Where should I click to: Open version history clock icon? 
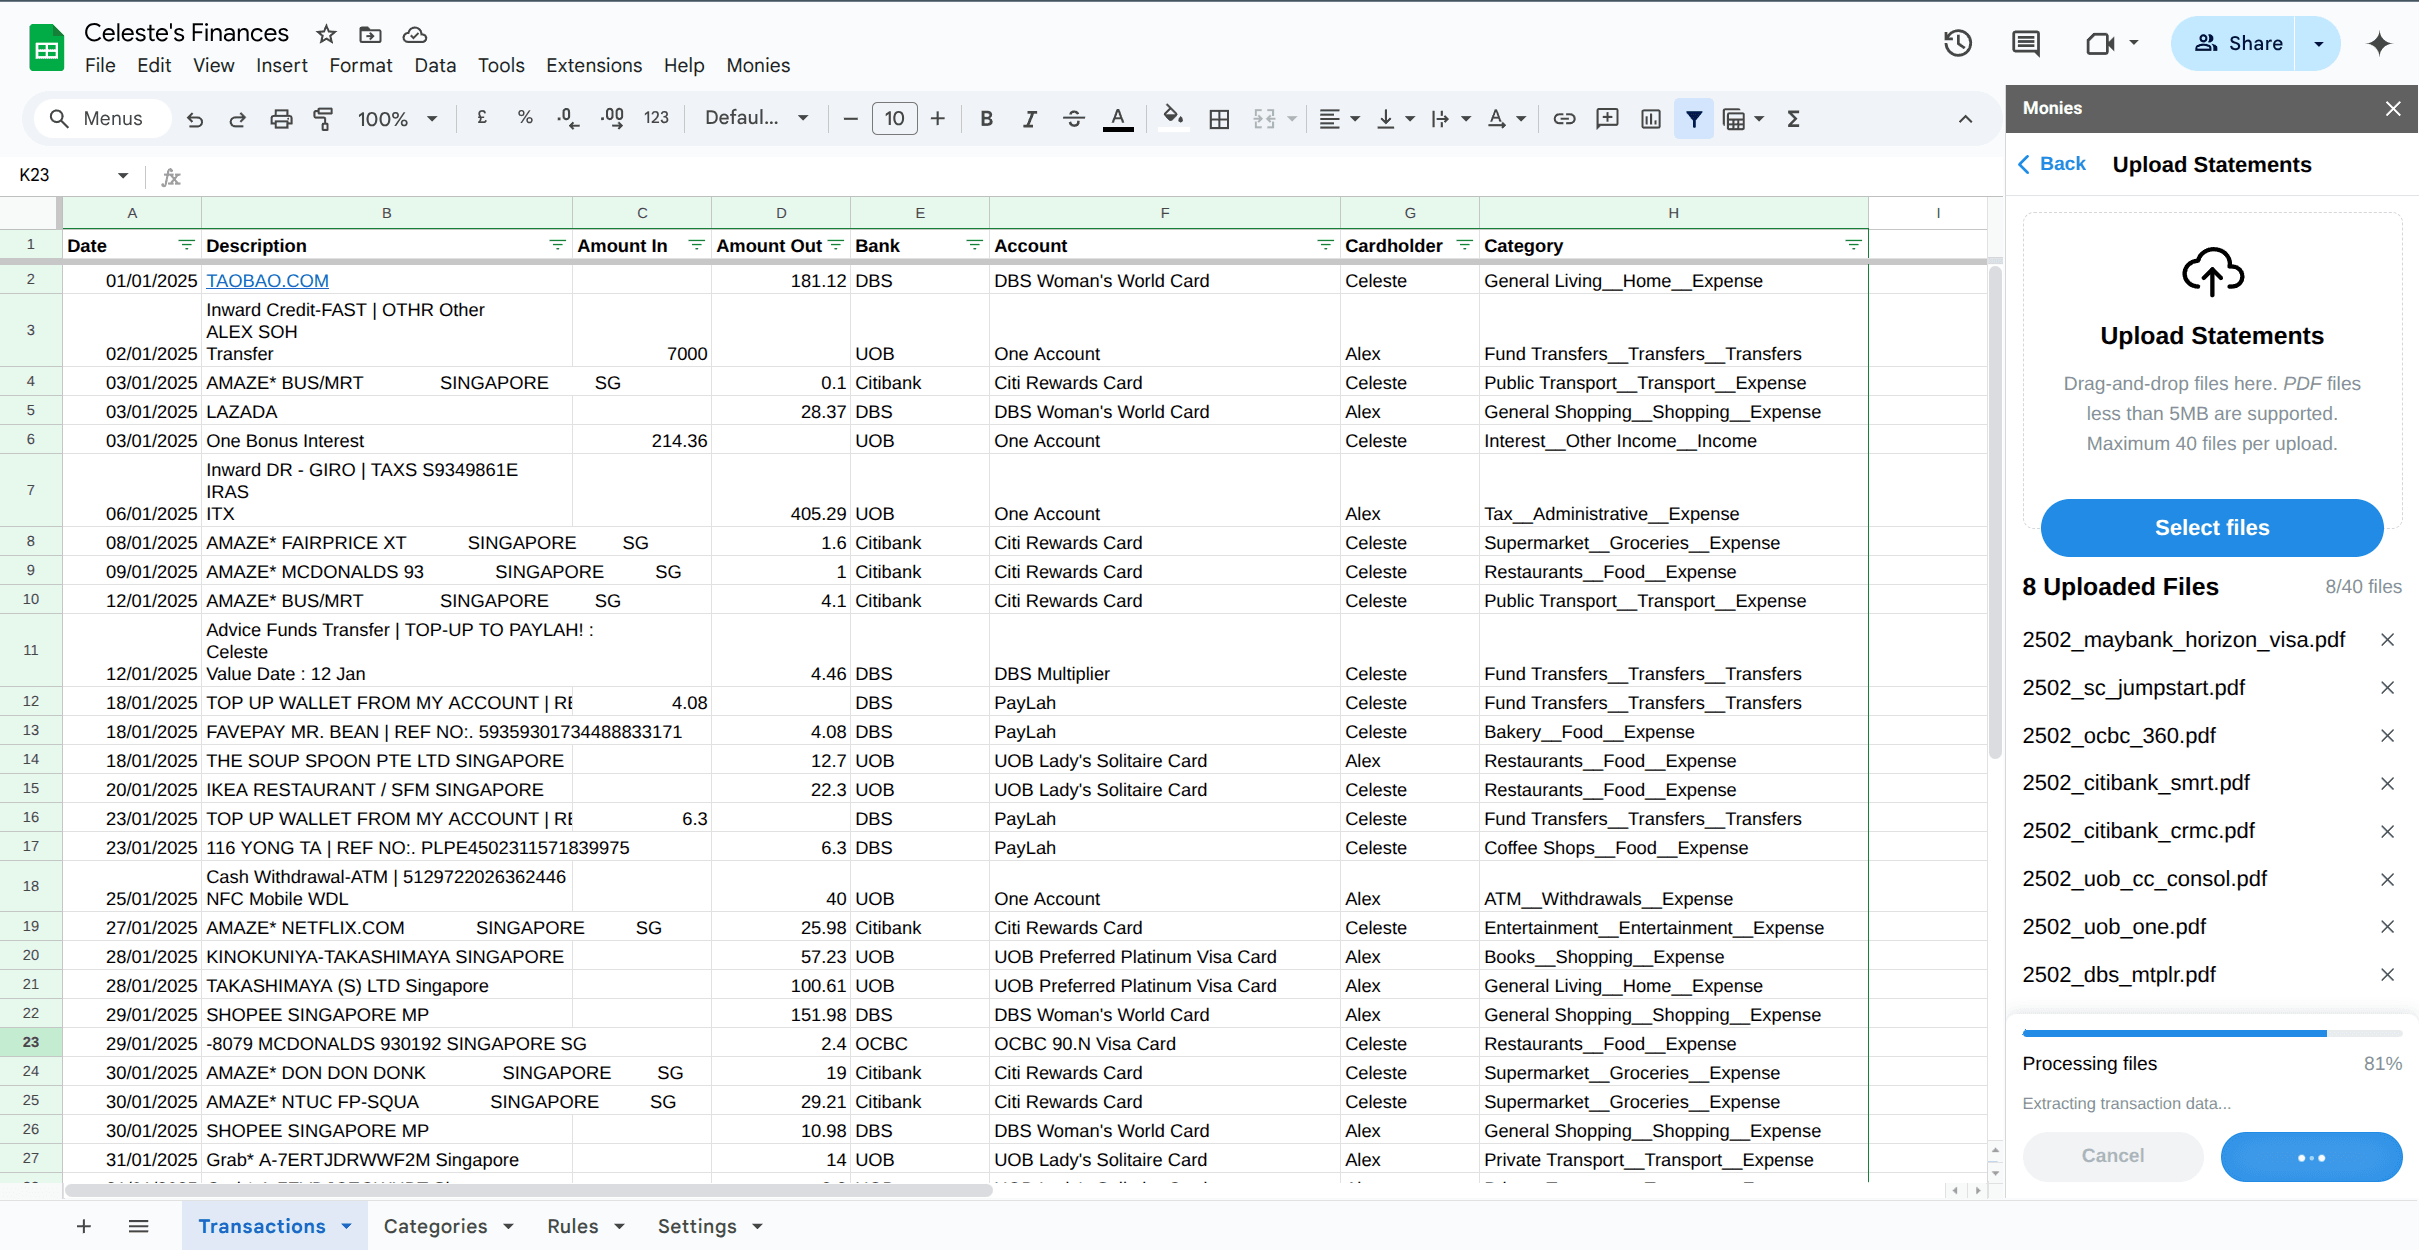coord(1957,43)
